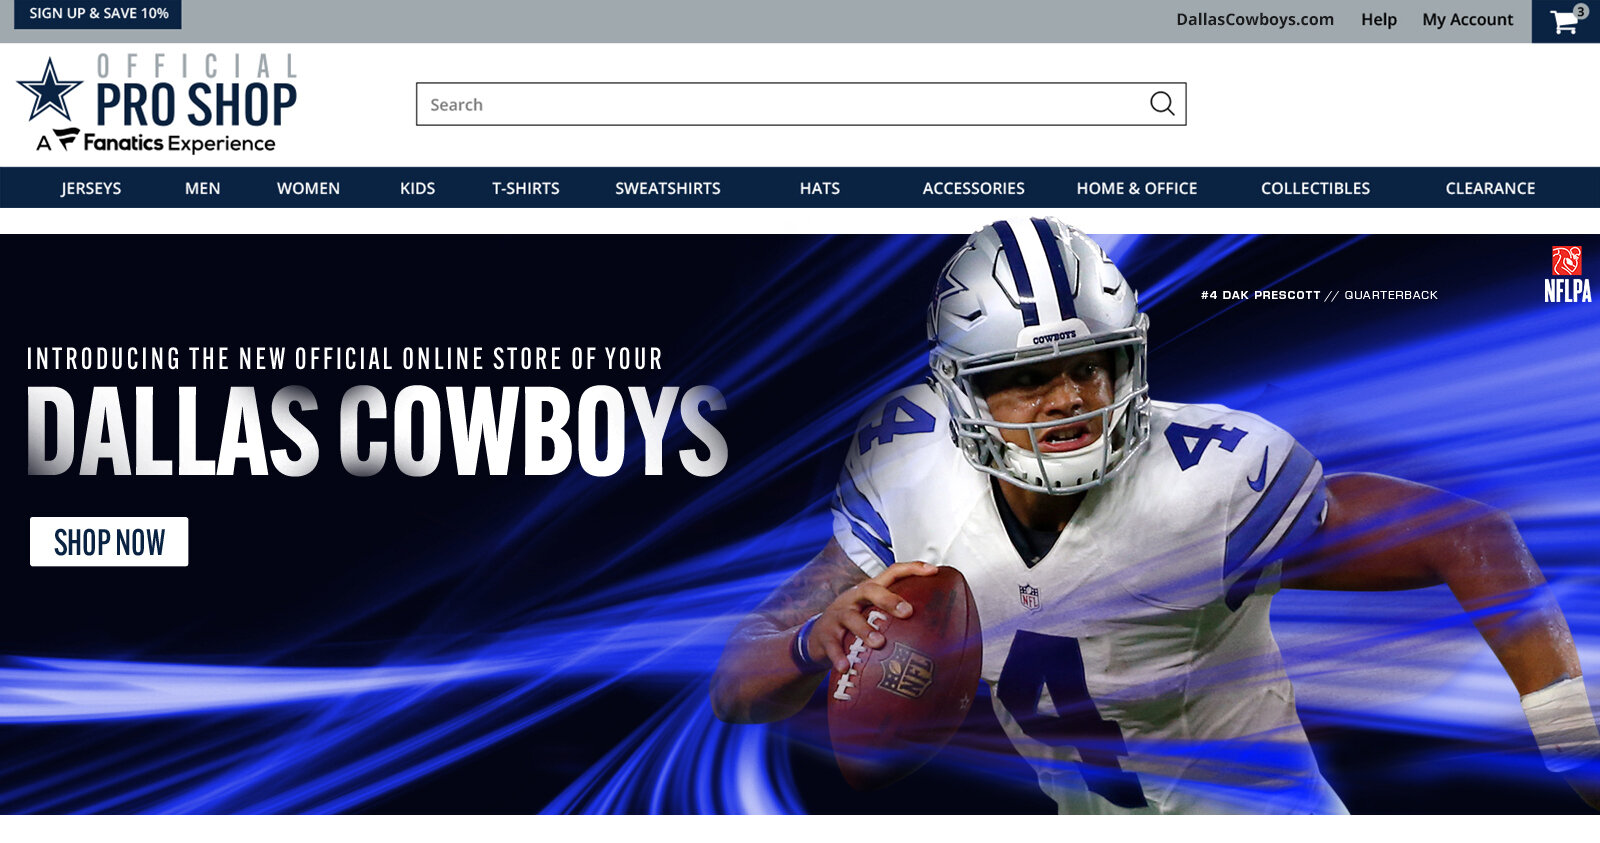Select the Women navigation item
1600x843 pixels.
click(x=308, y=188)
